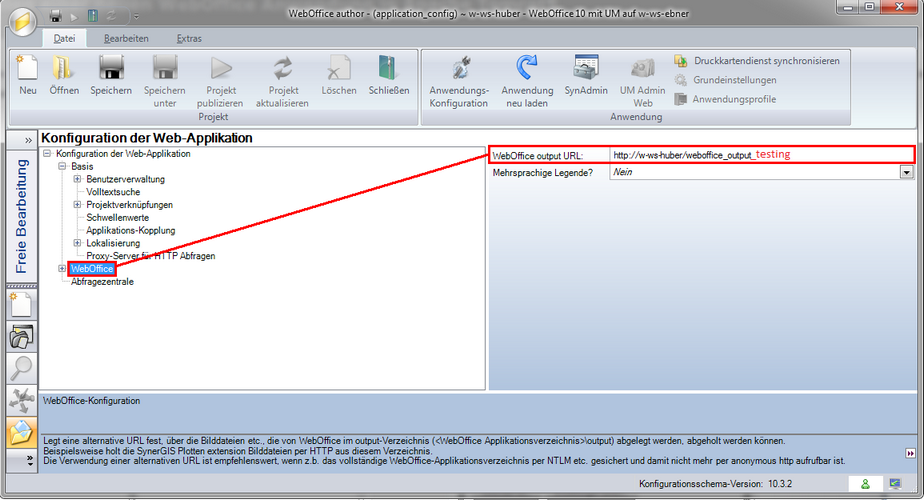Select Schwellenwerte in tree
Viewport: 924px width, 500px height.
[117, 218]
